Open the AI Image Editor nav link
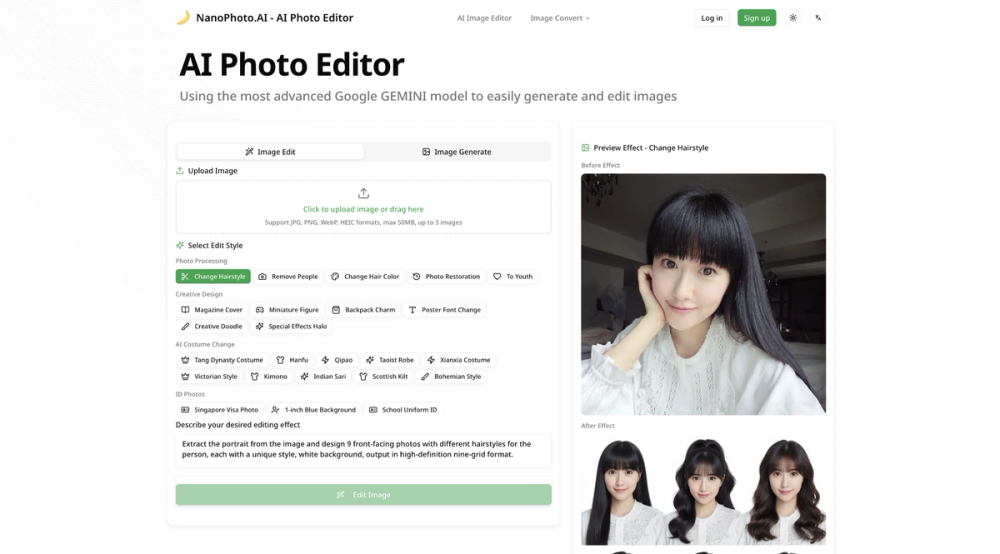This screenshot has width=1000, height=554. 484,18
